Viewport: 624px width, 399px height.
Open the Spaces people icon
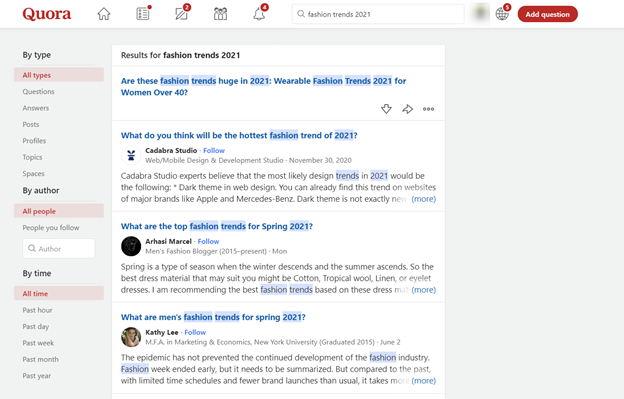click(220, 14)
